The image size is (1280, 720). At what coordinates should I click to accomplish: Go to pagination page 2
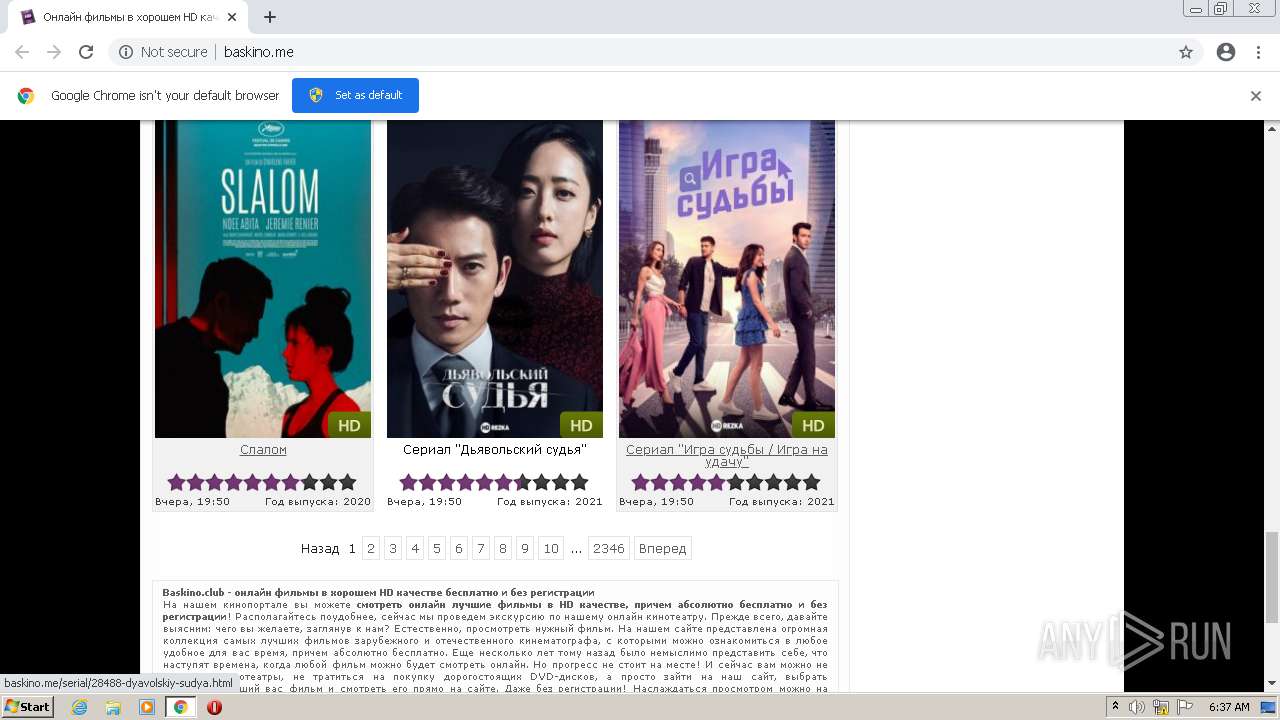coord(371,548)
